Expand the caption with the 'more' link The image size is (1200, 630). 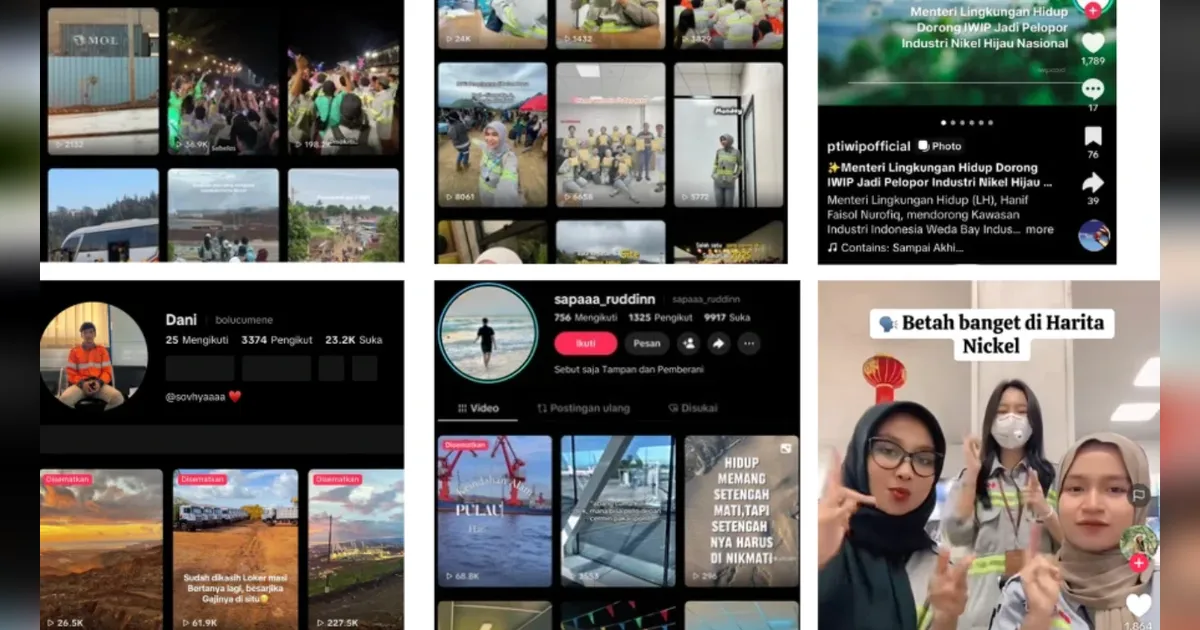[x=1039, y=229]
